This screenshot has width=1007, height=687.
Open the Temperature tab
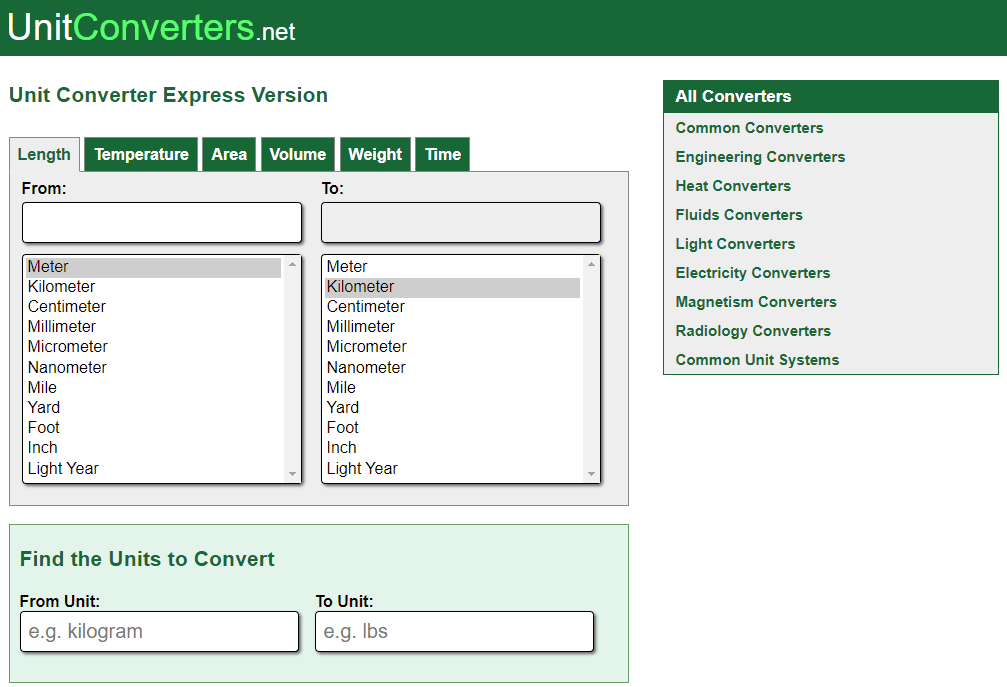click(141, 155)
